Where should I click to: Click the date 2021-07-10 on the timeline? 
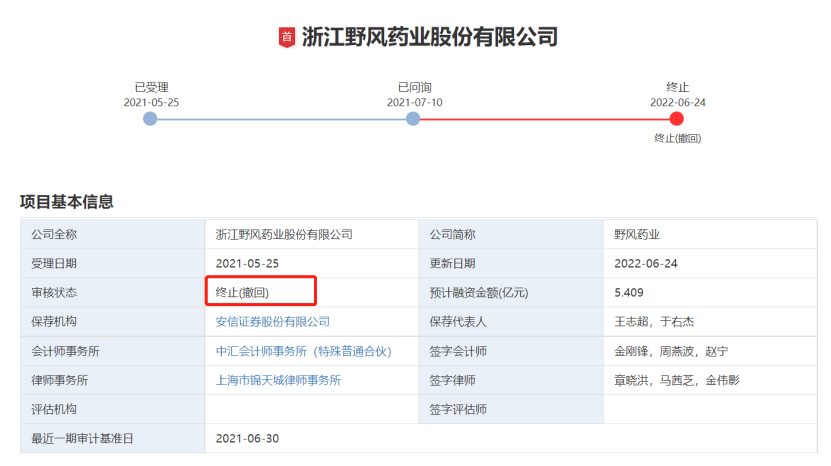tap(414, 102)
